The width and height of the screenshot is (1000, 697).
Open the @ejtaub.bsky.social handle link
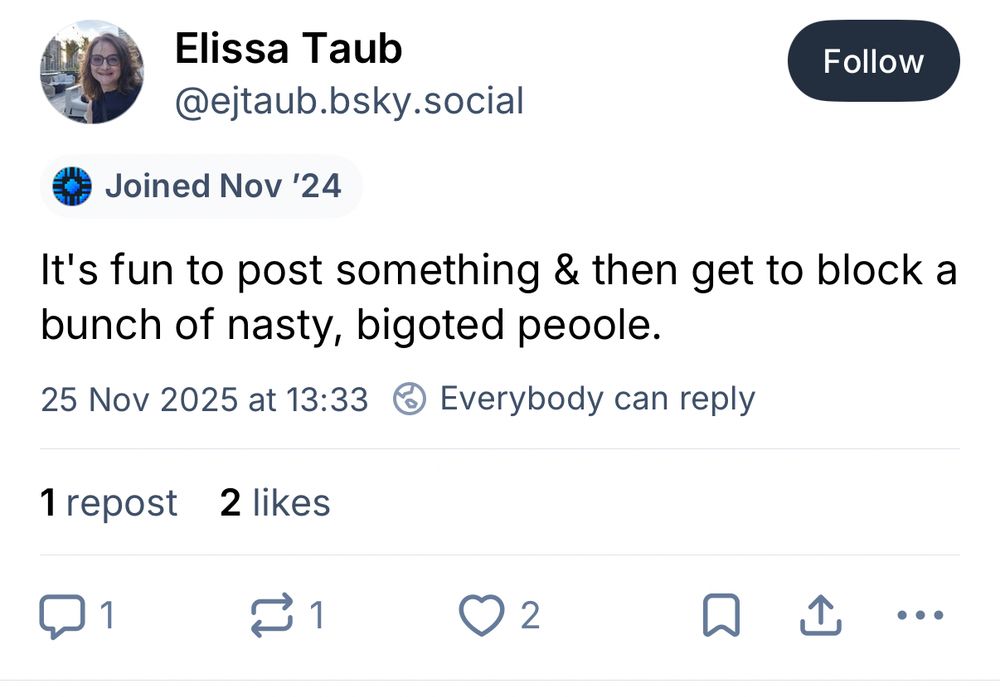(x=349, y=101)
